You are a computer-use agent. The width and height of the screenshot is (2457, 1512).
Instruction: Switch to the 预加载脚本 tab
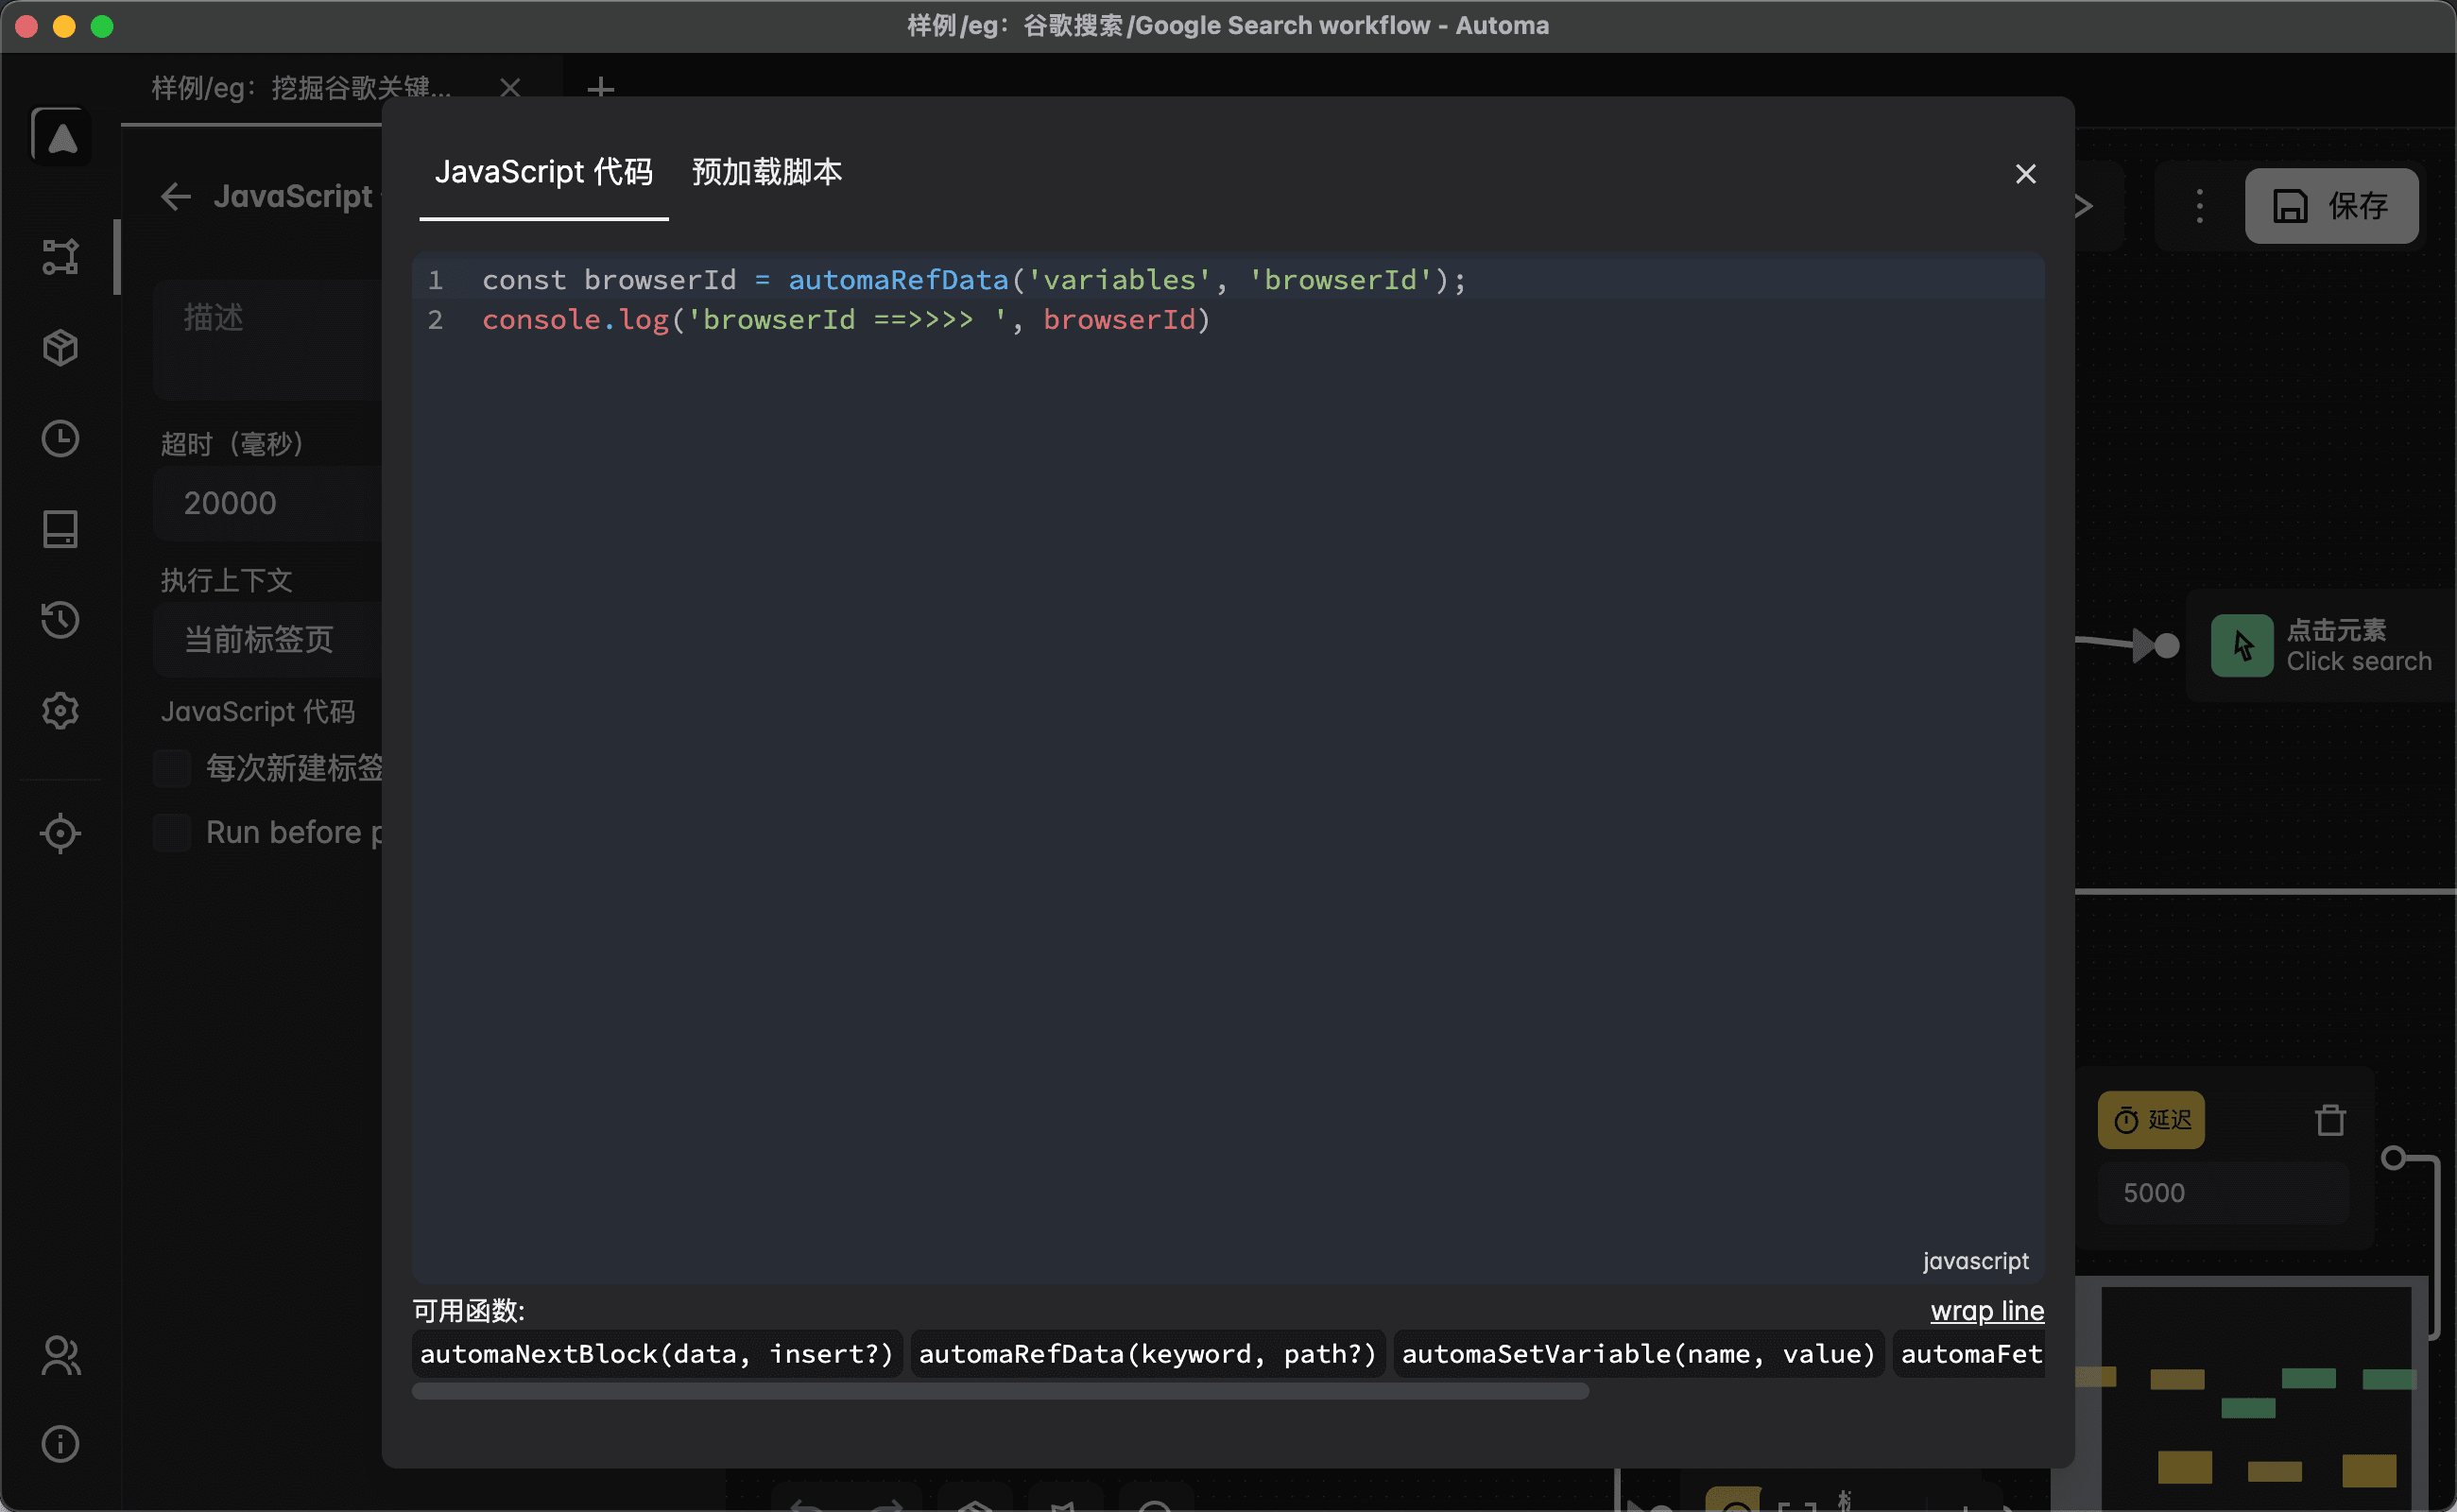point(767,172)
